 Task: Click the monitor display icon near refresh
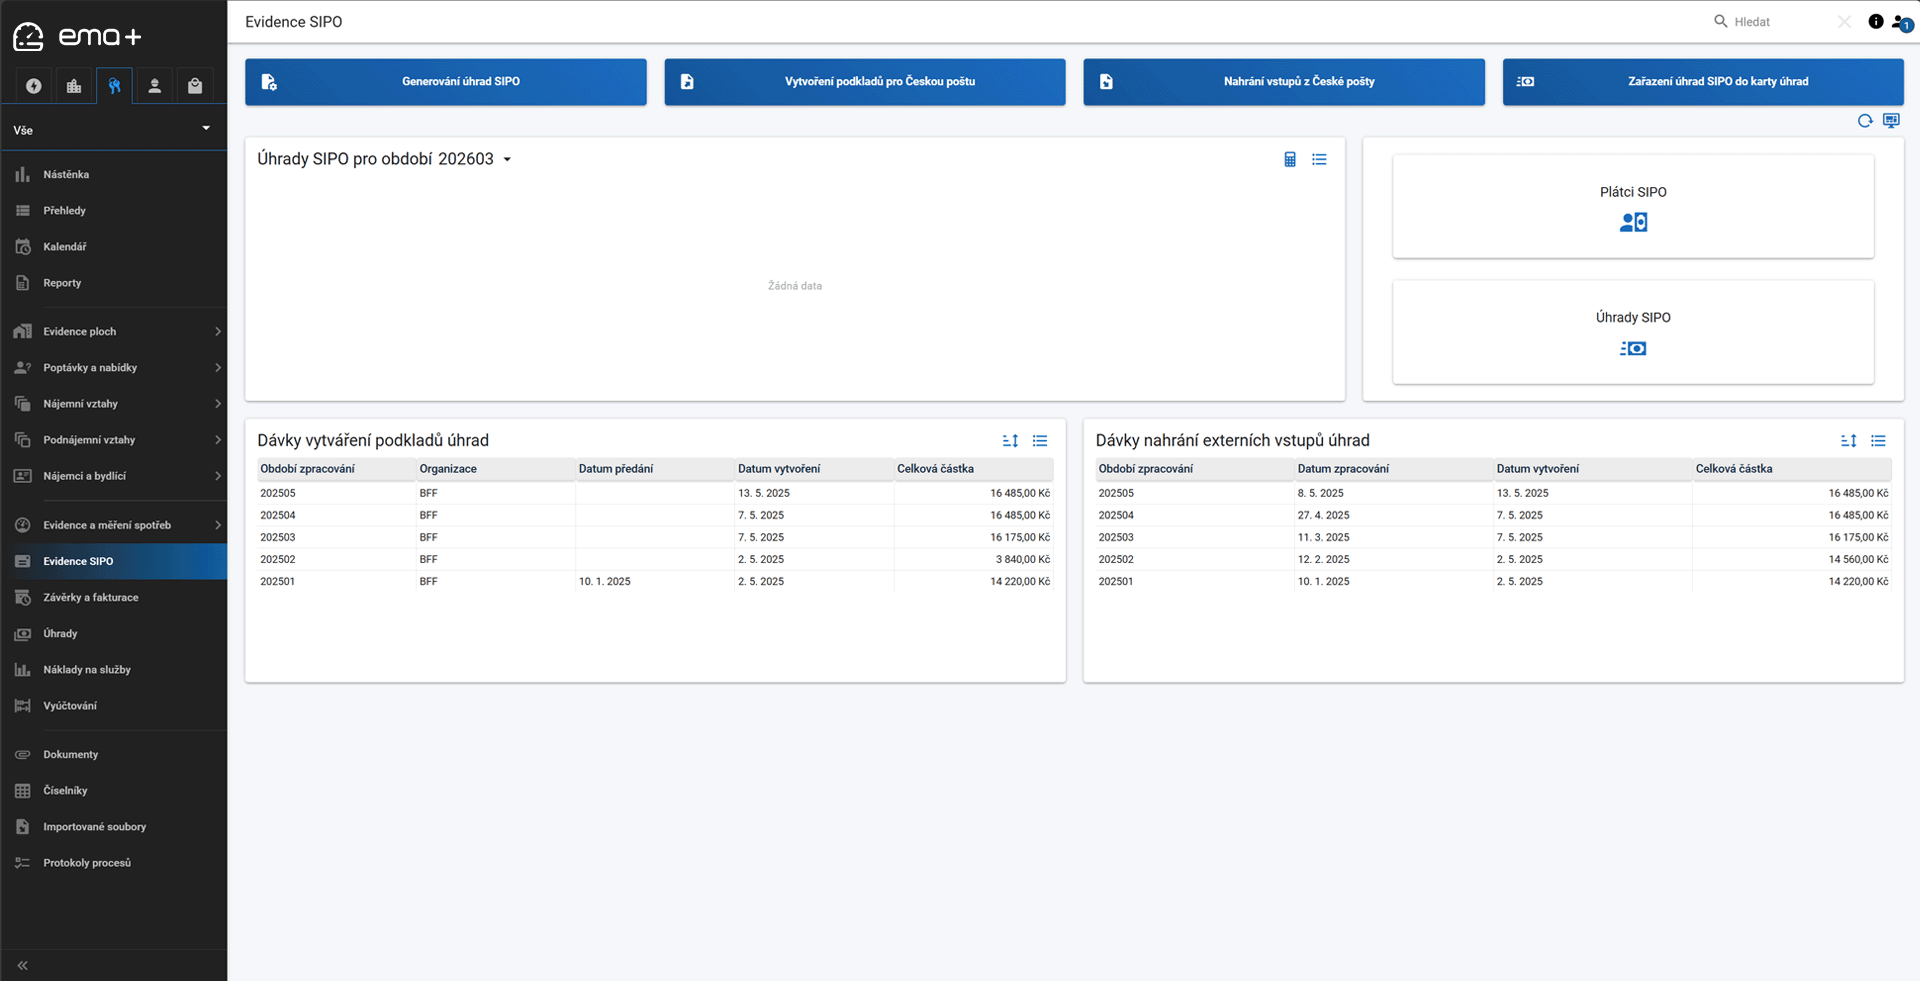1890,121
